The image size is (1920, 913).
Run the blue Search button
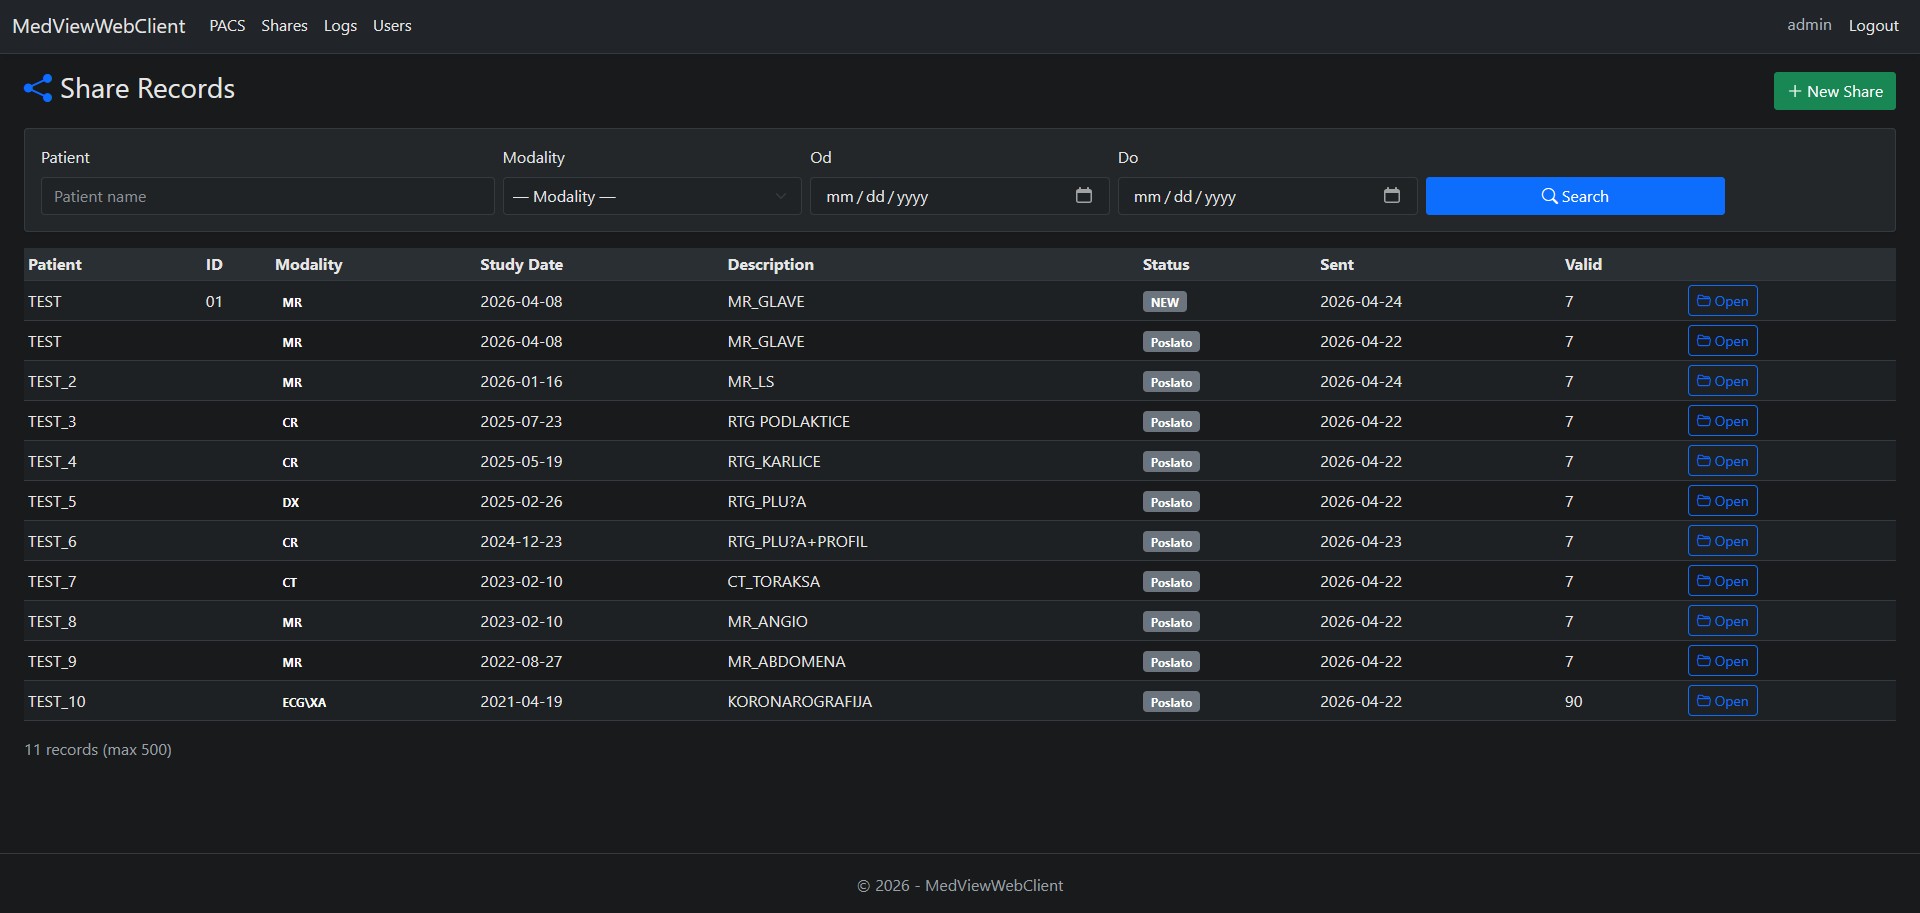1575,196
